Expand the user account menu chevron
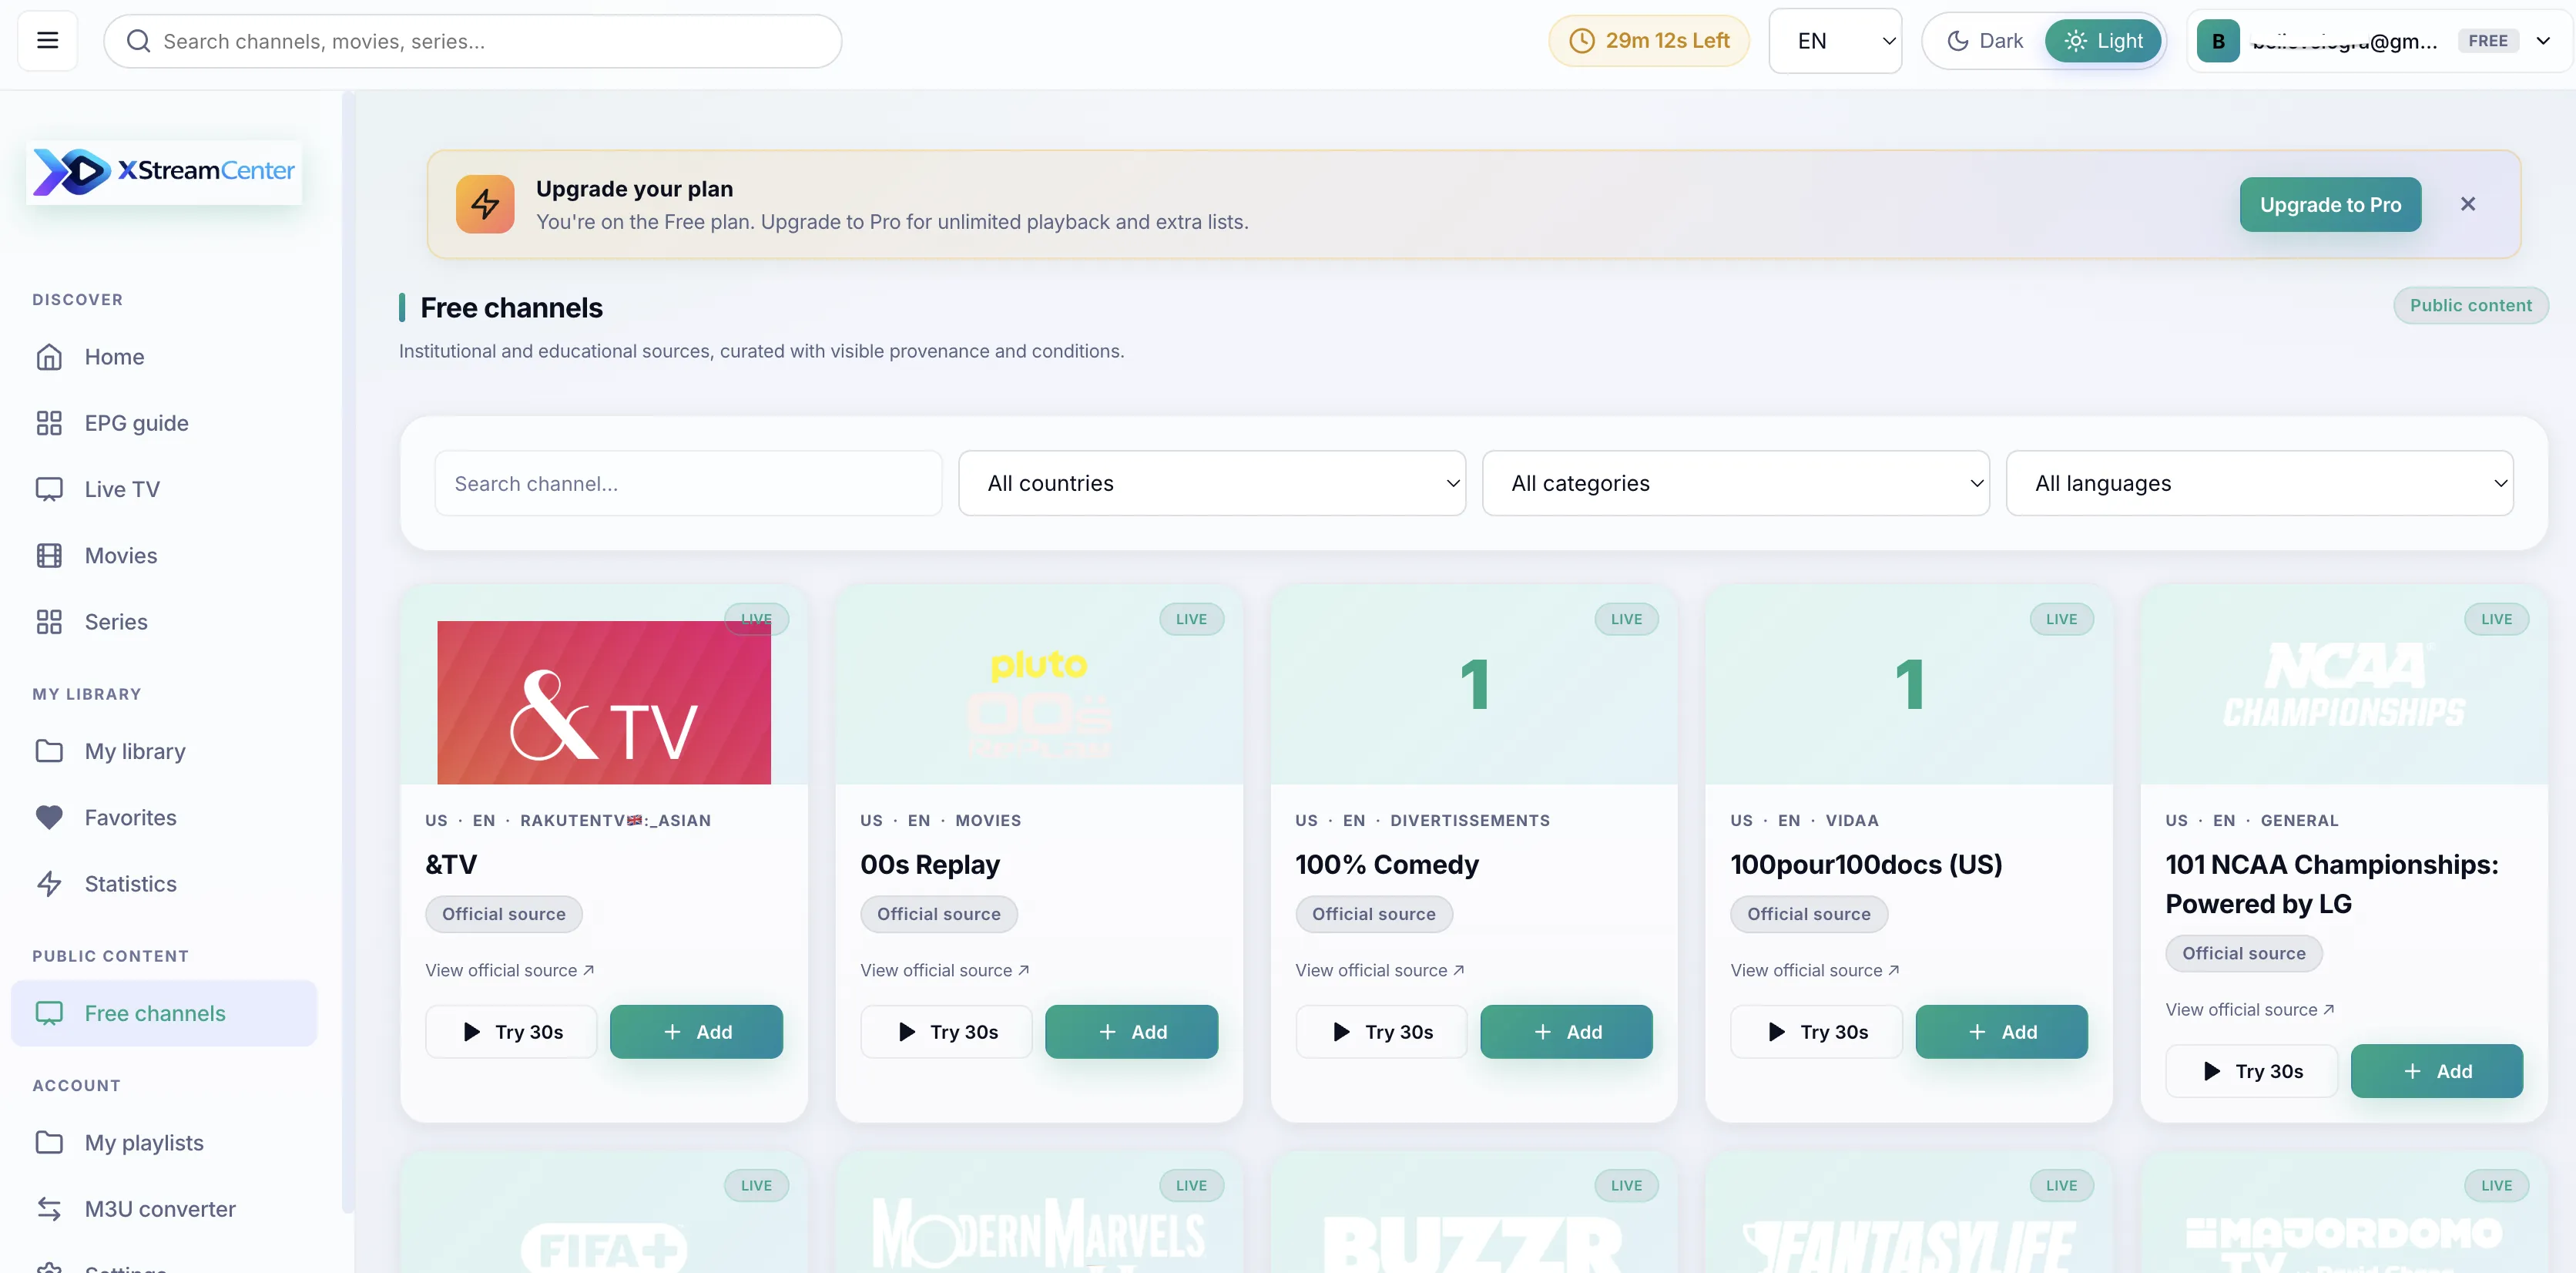Screen dimensions: 2576x1273 [x=2543, y=41]
